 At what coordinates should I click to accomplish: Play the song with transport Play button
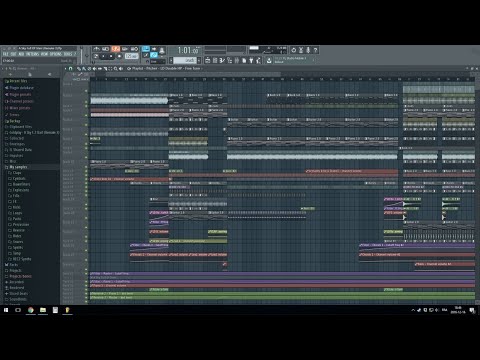tap(103, 56)
